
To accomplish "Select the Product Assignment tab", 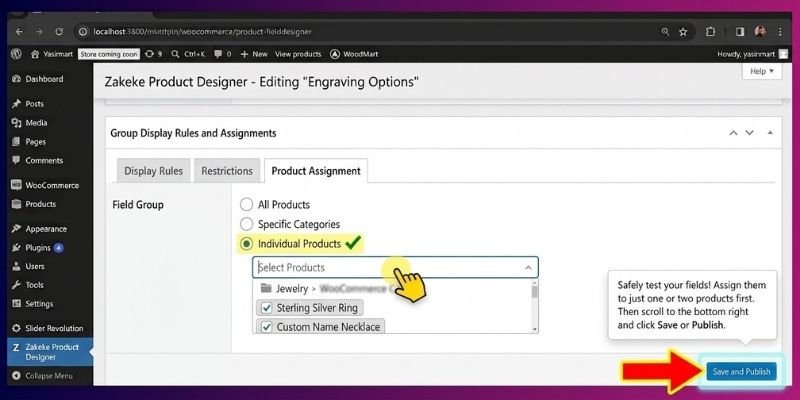I will (x=316, y=171).
